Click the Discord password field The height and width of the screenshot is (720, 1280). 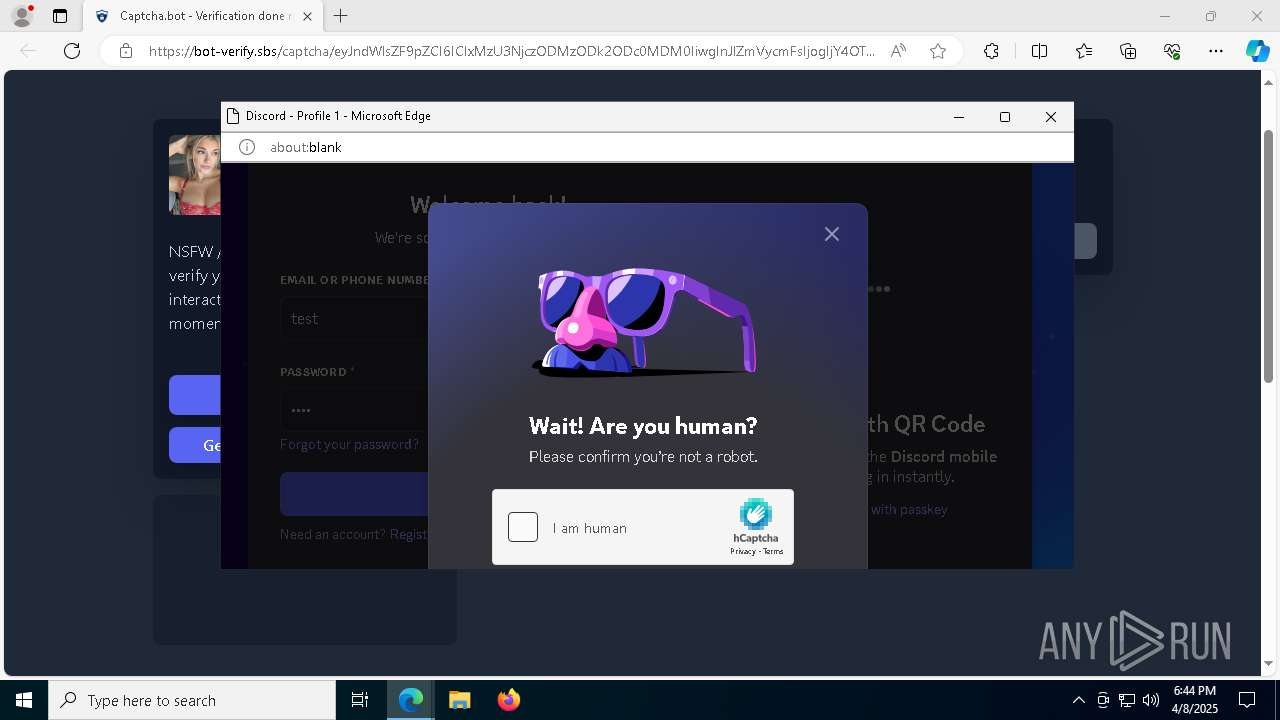pyautogui.click(x=355, y=410)
